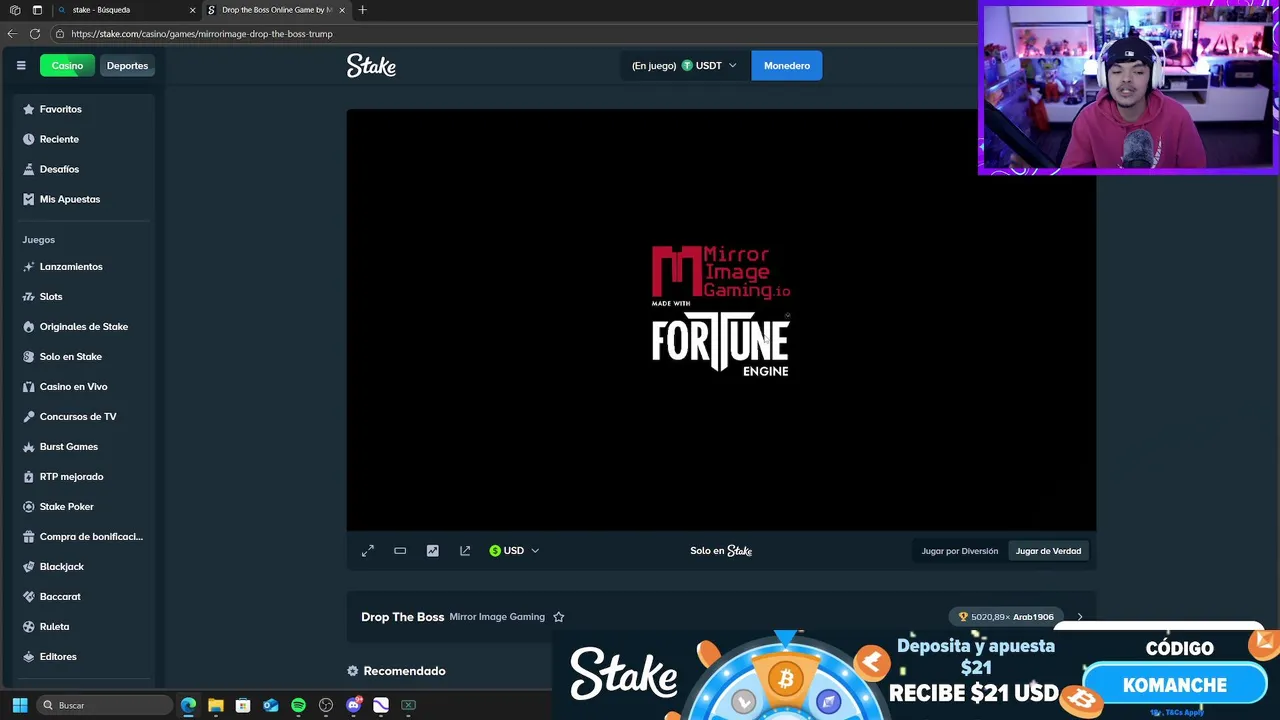This screenshot has width=1280, height=720.
Task: Switch to Casino tab
Action: (x=67, y=66)
